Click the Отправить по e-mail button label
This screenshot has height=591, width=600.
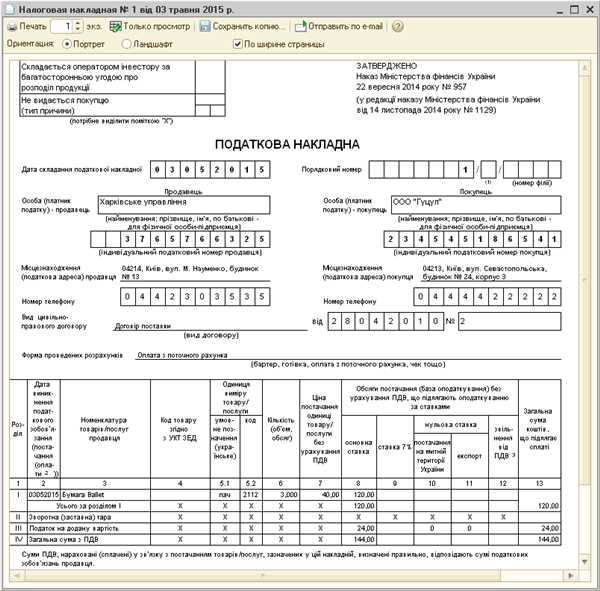[x=346, y=26]
